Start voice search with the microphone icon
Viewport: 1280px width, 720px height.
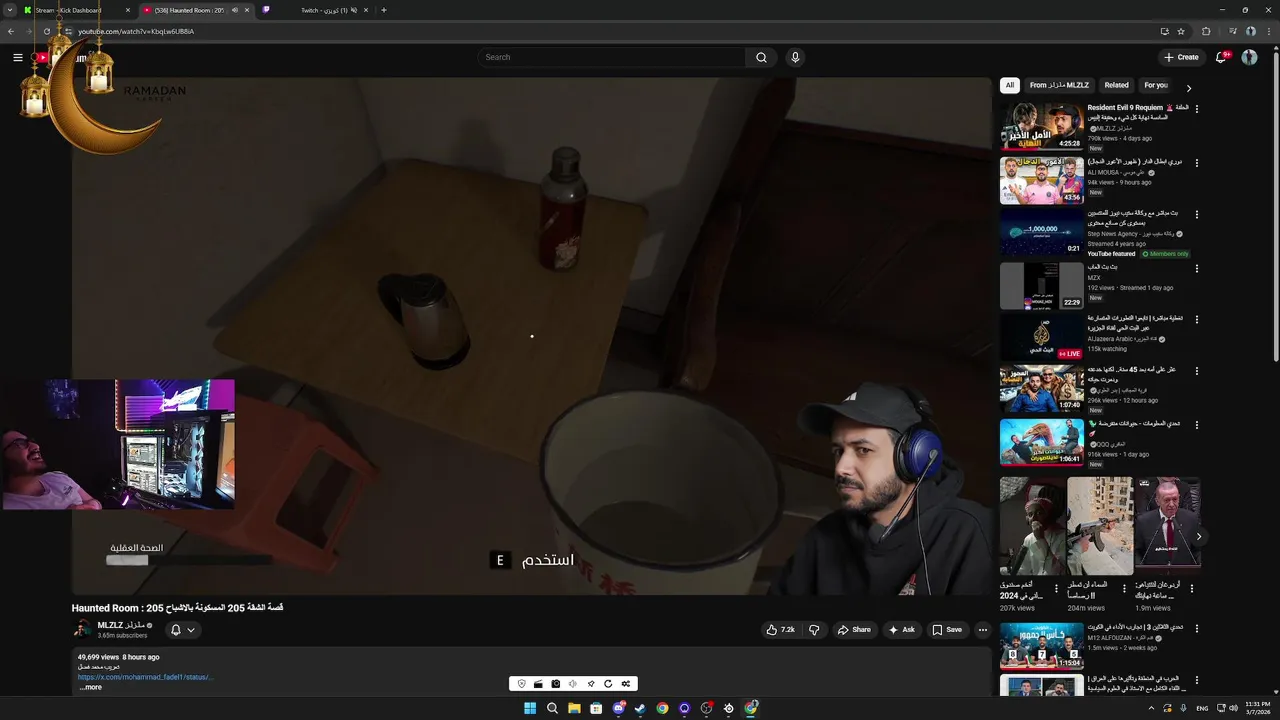[795, 57]
